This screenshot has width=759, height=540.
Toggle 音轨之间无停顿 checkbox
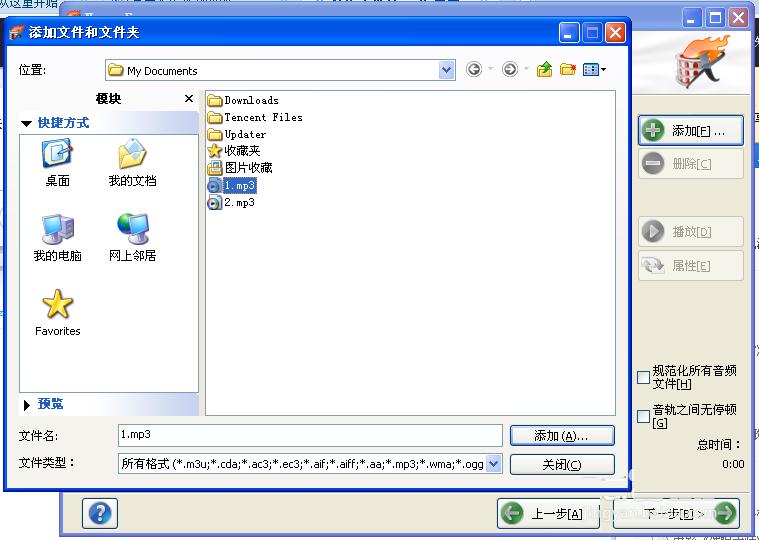644,416
